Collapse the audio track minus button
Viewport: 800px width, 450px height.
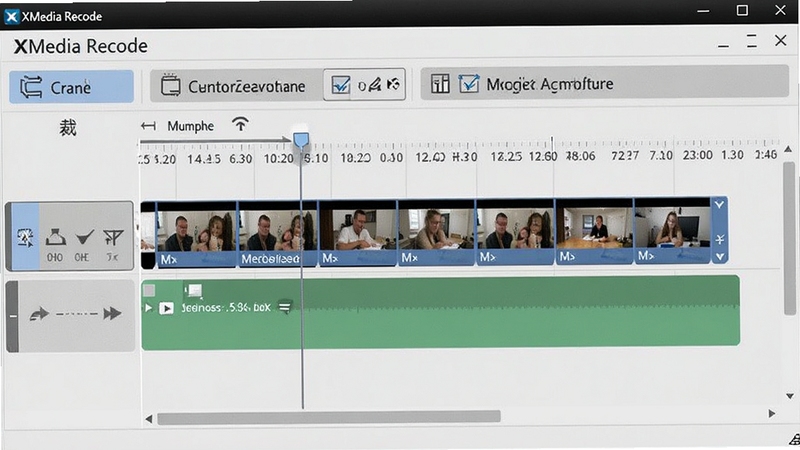(13, 316)
